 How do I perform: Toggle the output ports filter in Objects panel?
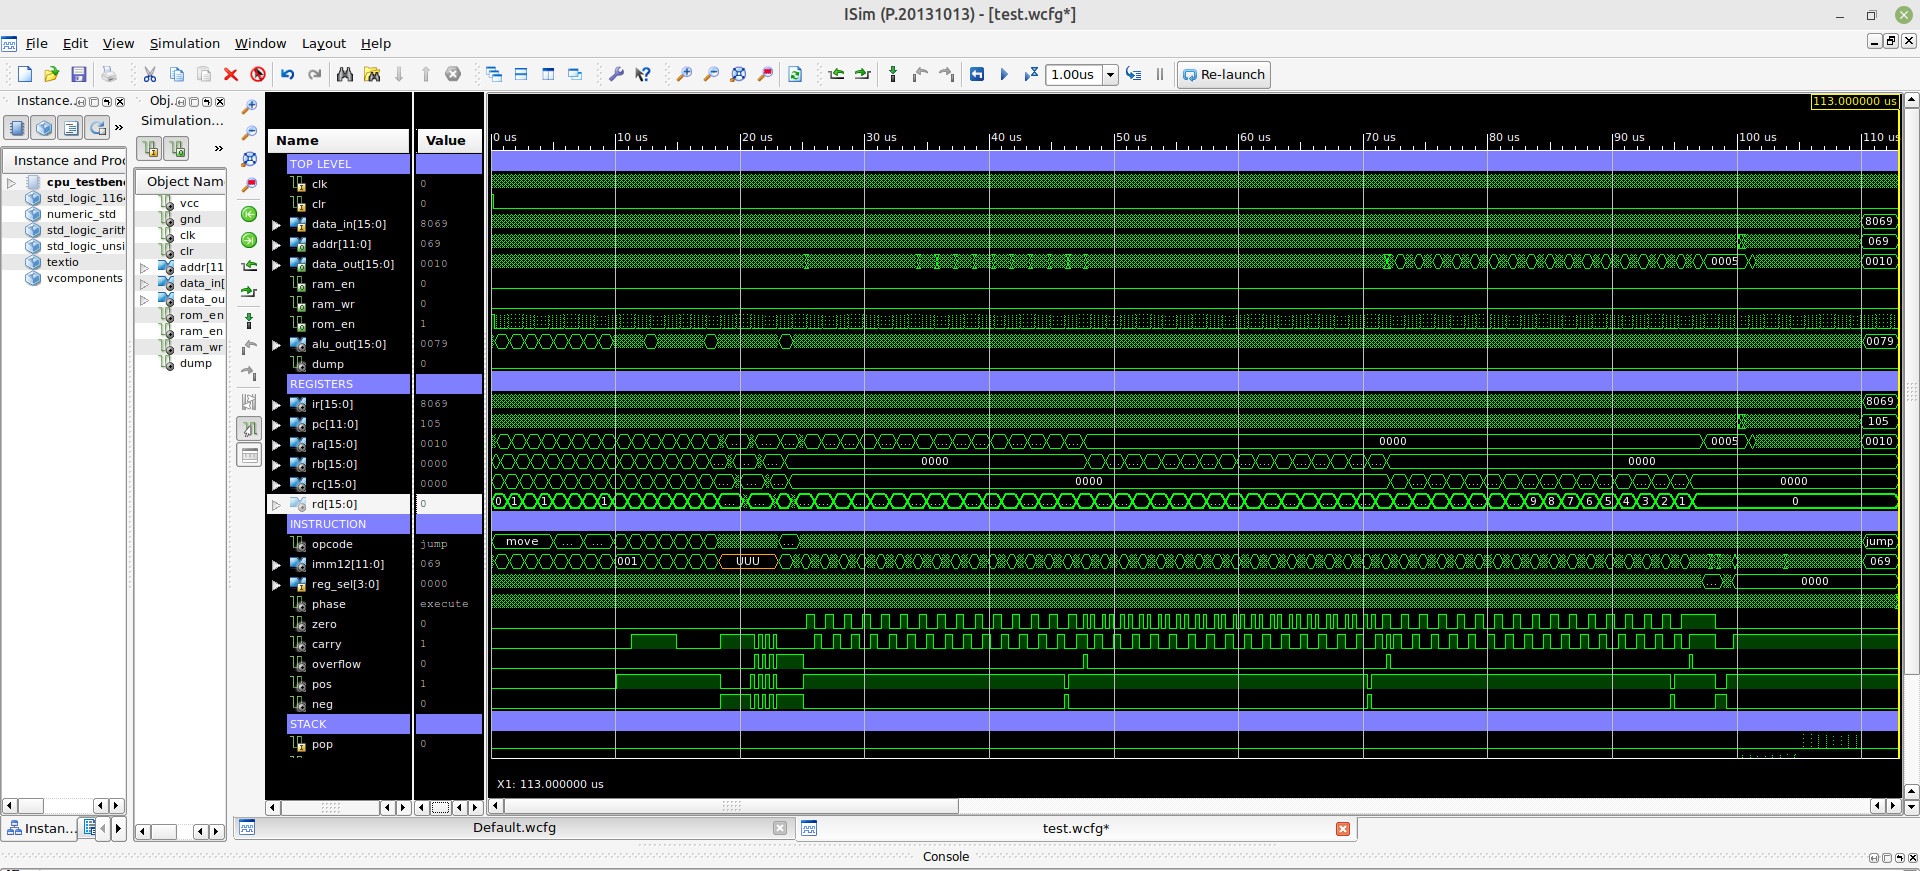(x=177, y=149)
